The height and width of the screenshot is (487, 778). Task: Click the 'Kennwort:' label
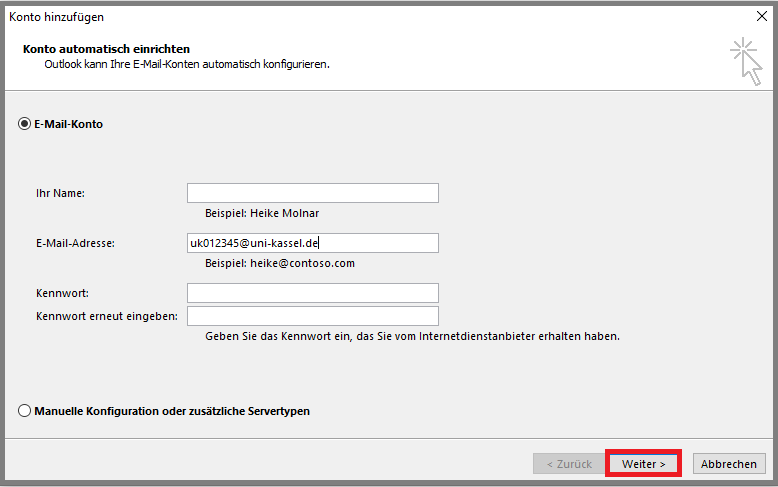tap(63, 293)
